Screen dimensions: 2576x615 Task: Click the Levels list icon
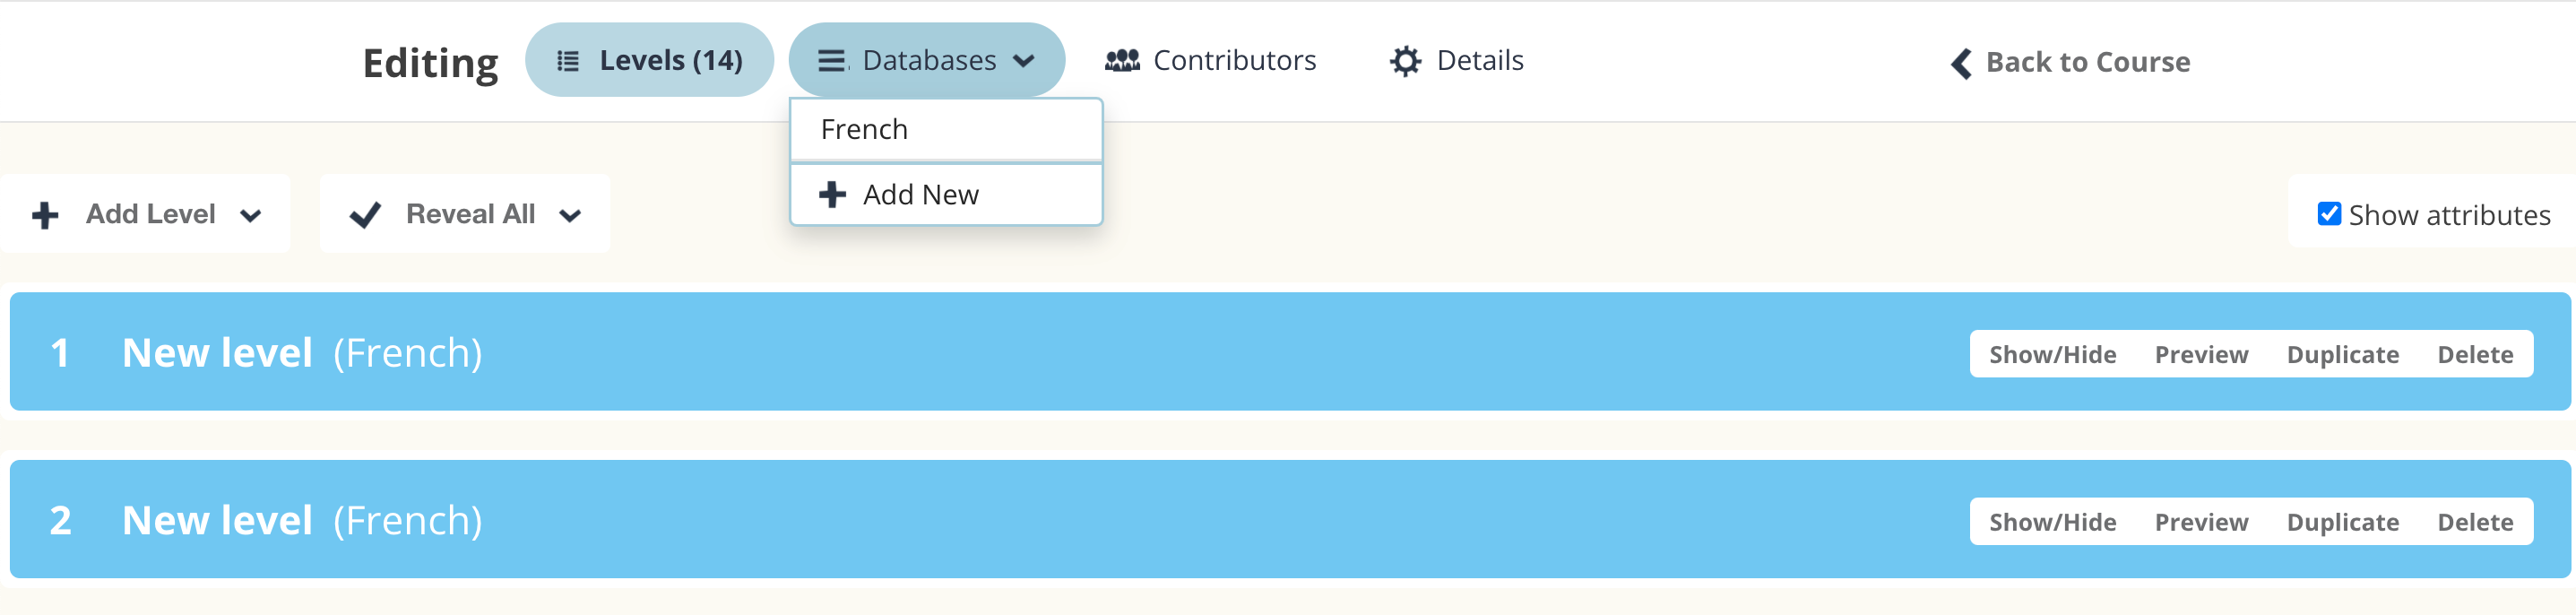point(568,62)
